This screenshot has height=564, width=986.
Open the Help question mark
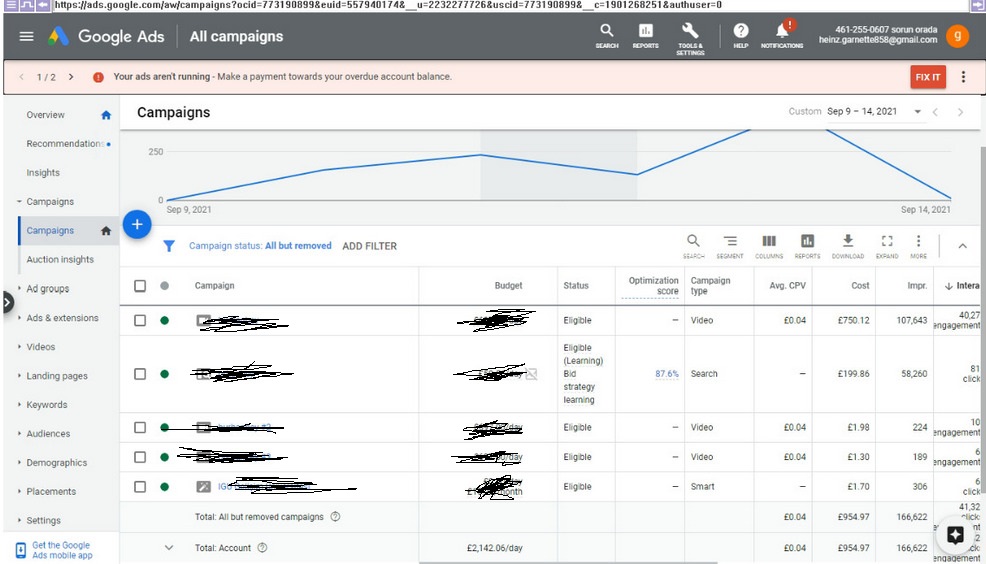point(741,36)
